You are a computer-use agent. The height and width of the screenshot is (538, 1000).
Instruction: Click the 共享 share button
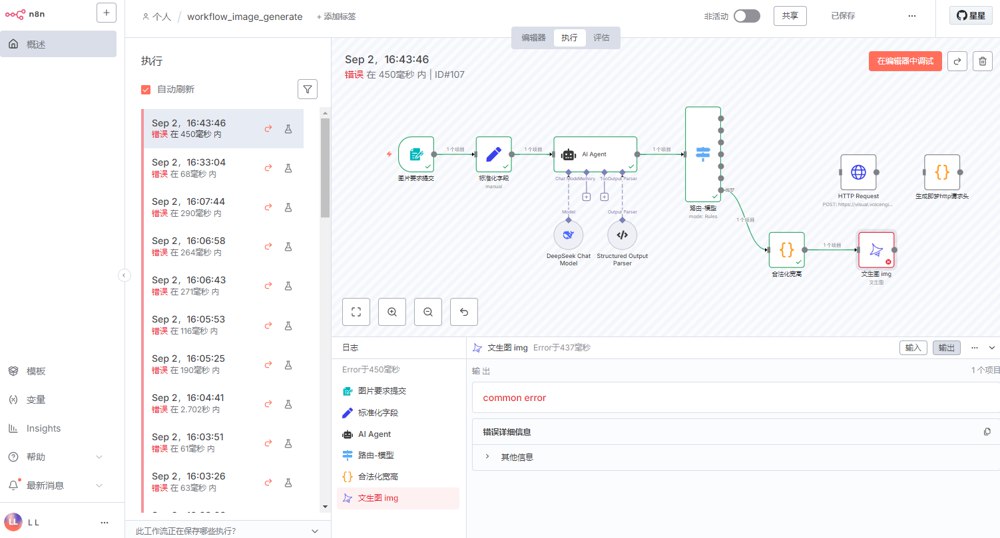click(790, 16)
